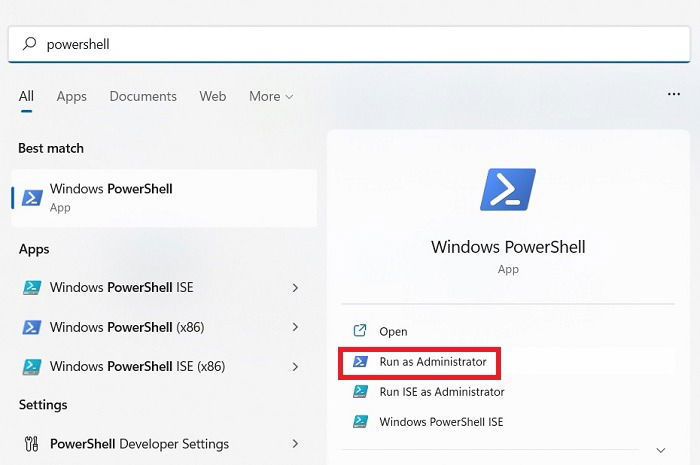
Task: Expand more actions with the down chevron
Action: (661, 450)
